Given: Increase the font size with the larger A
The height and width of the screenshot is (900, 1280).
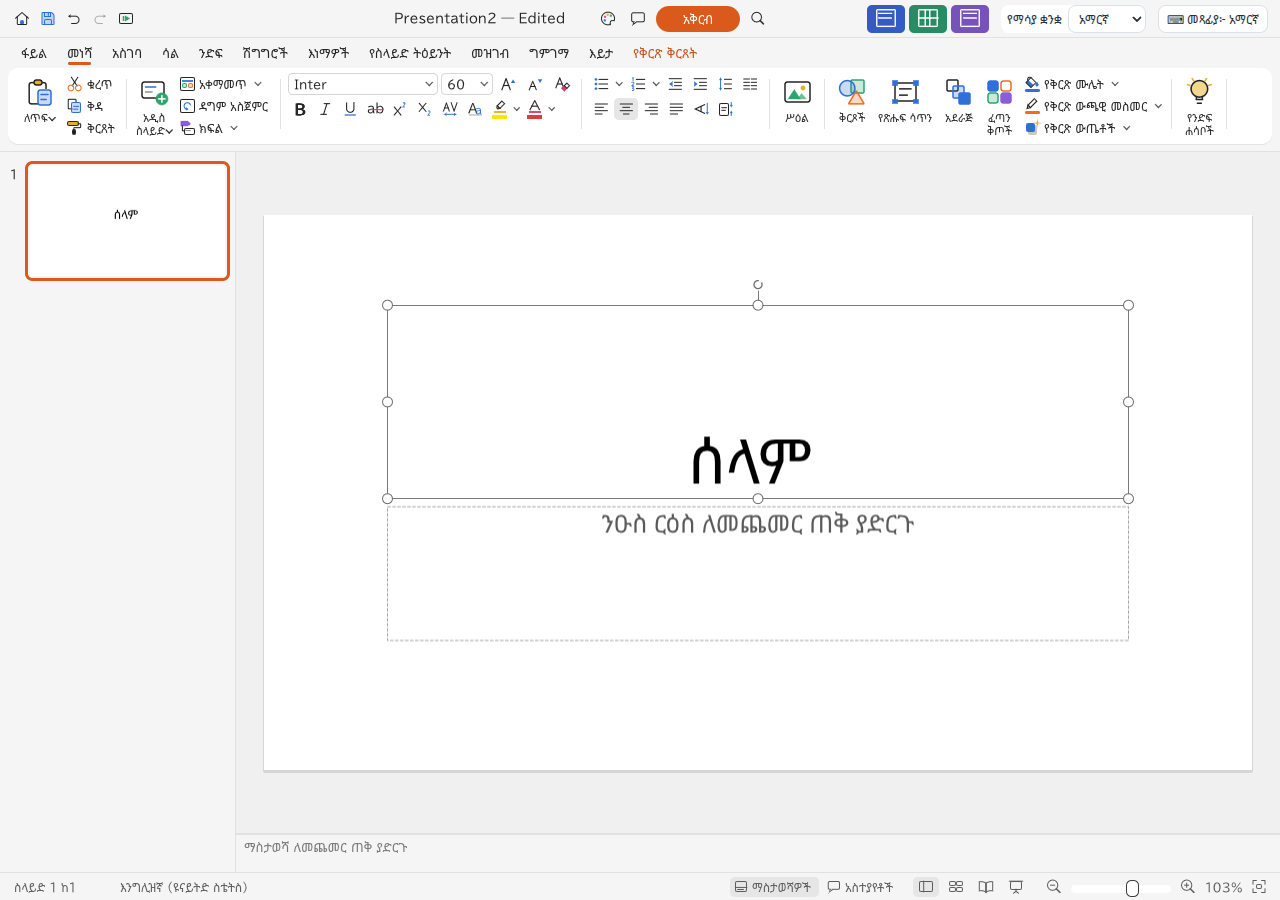Looking at the screenshot, I should point(508,84).
